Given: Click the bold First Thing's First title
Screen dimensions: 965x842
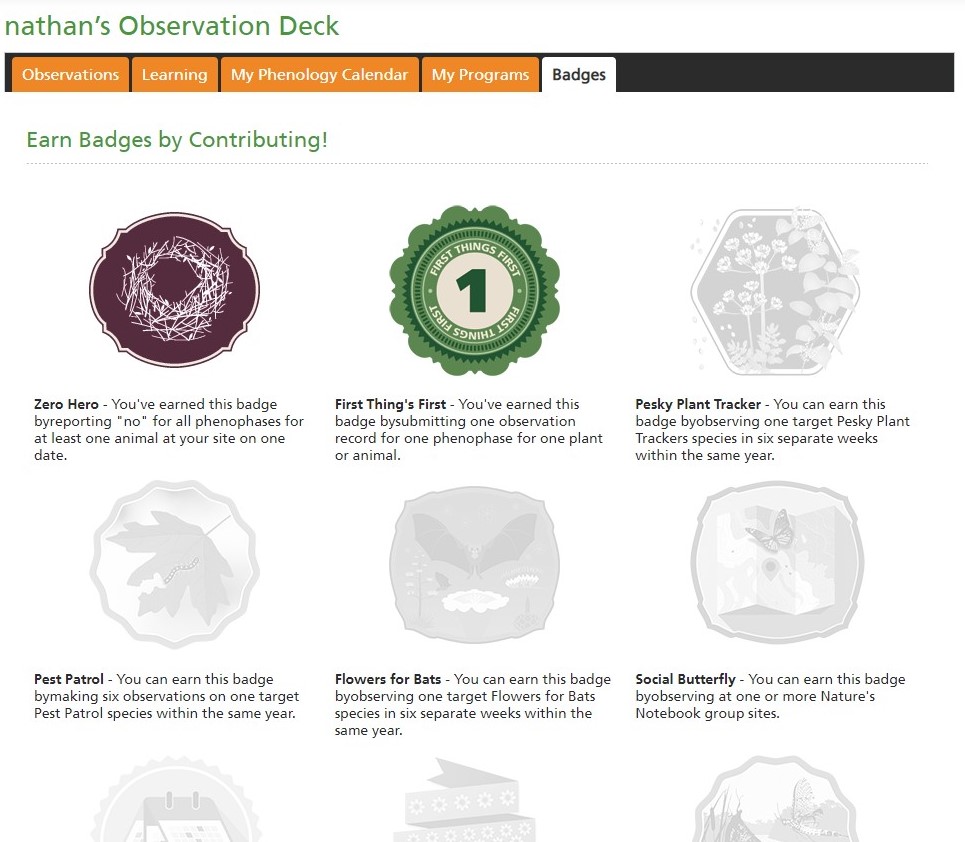Looking at the screenshot, I should [390, 404].
